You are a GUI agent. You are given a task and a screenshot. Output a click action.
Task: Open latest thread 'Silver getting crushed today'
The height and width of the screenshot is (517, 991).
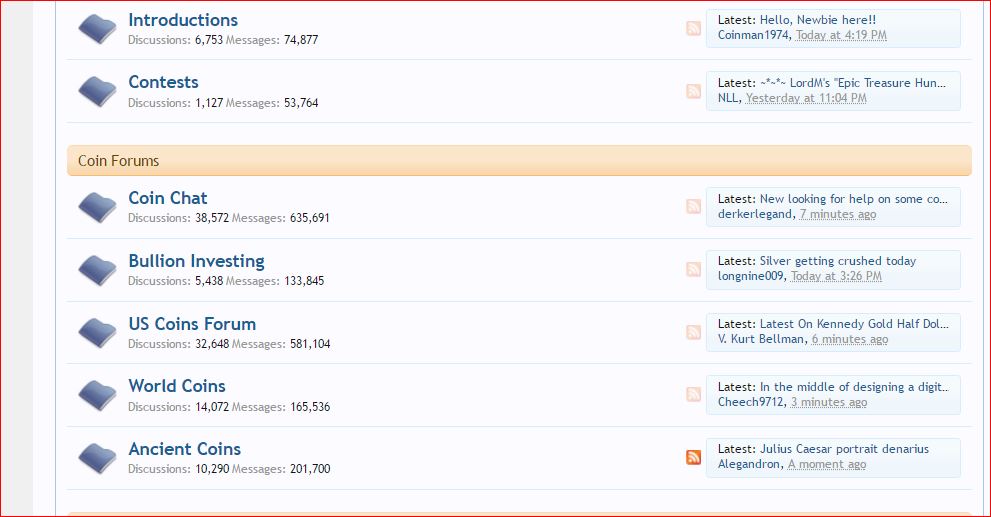pyautogui.click(x=837, y=261)
